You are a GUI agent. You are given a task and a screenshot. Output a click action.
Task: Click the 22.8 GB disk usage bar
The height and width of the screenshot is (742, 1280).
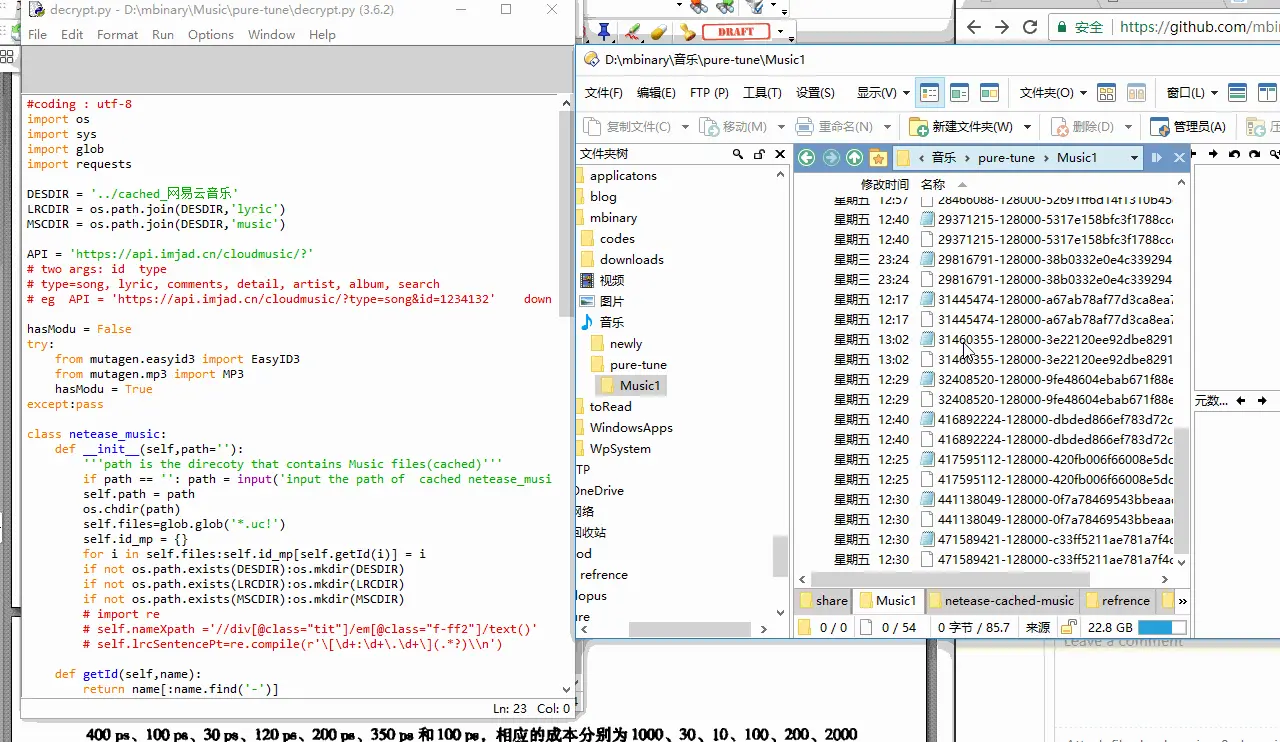[x=1162, y=627]
